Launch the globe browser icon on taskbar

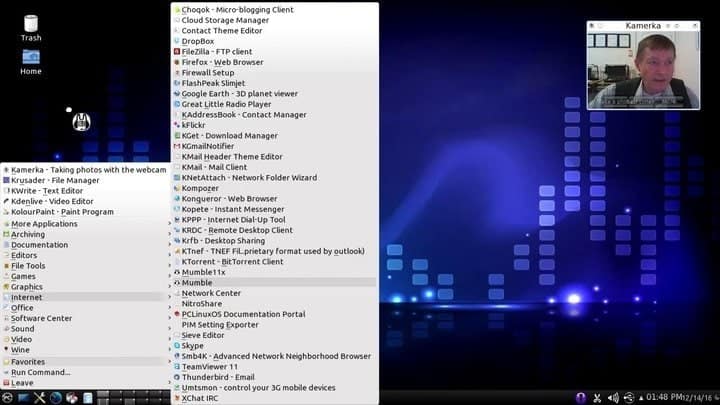tap(56, 398)
